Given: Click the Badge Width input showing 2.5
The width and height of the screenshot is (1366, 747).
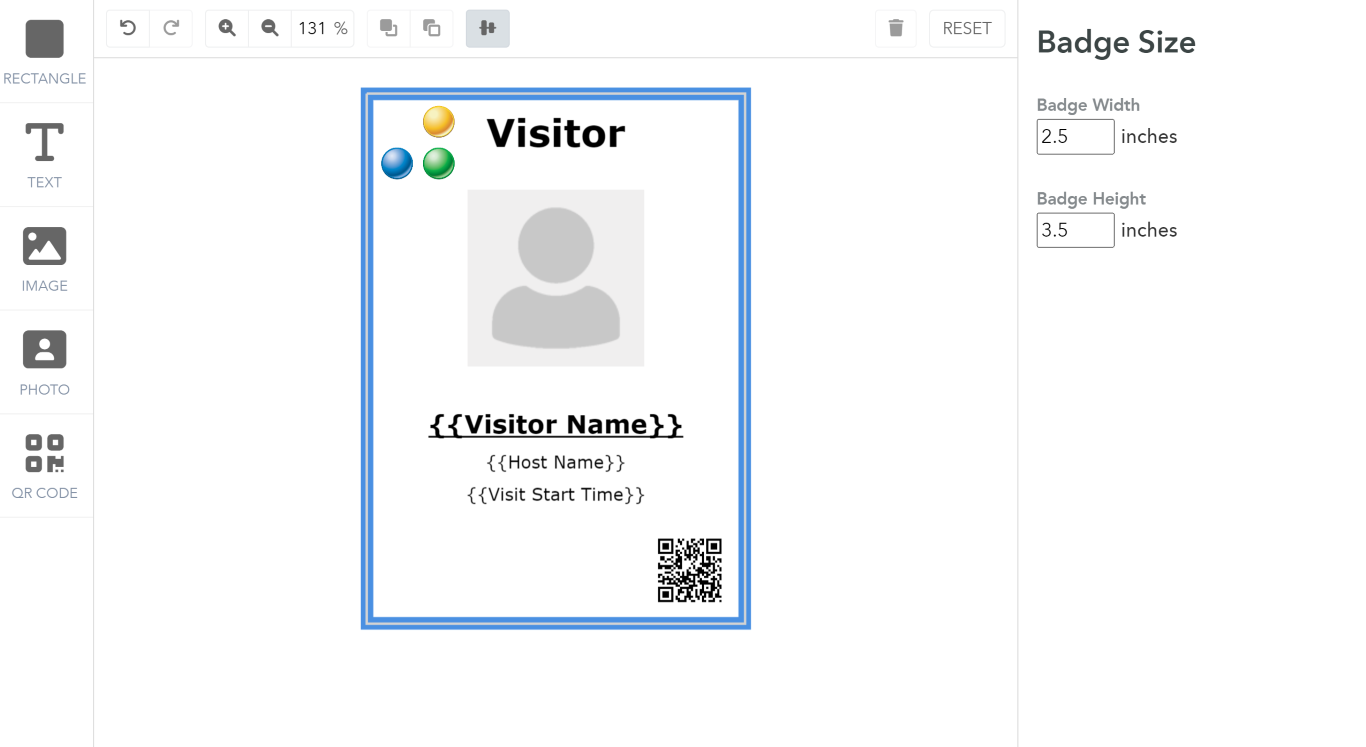Looking at the screenshot, I should tap(1075, 136).
